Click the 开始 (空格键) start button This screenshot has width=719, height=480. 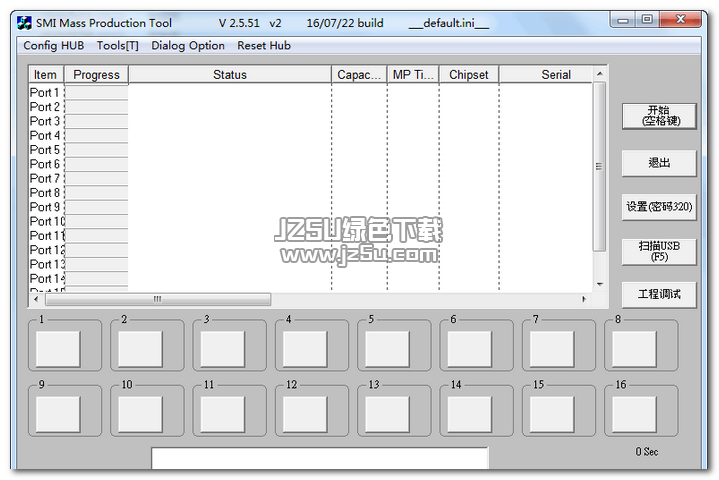coord(659,116)
